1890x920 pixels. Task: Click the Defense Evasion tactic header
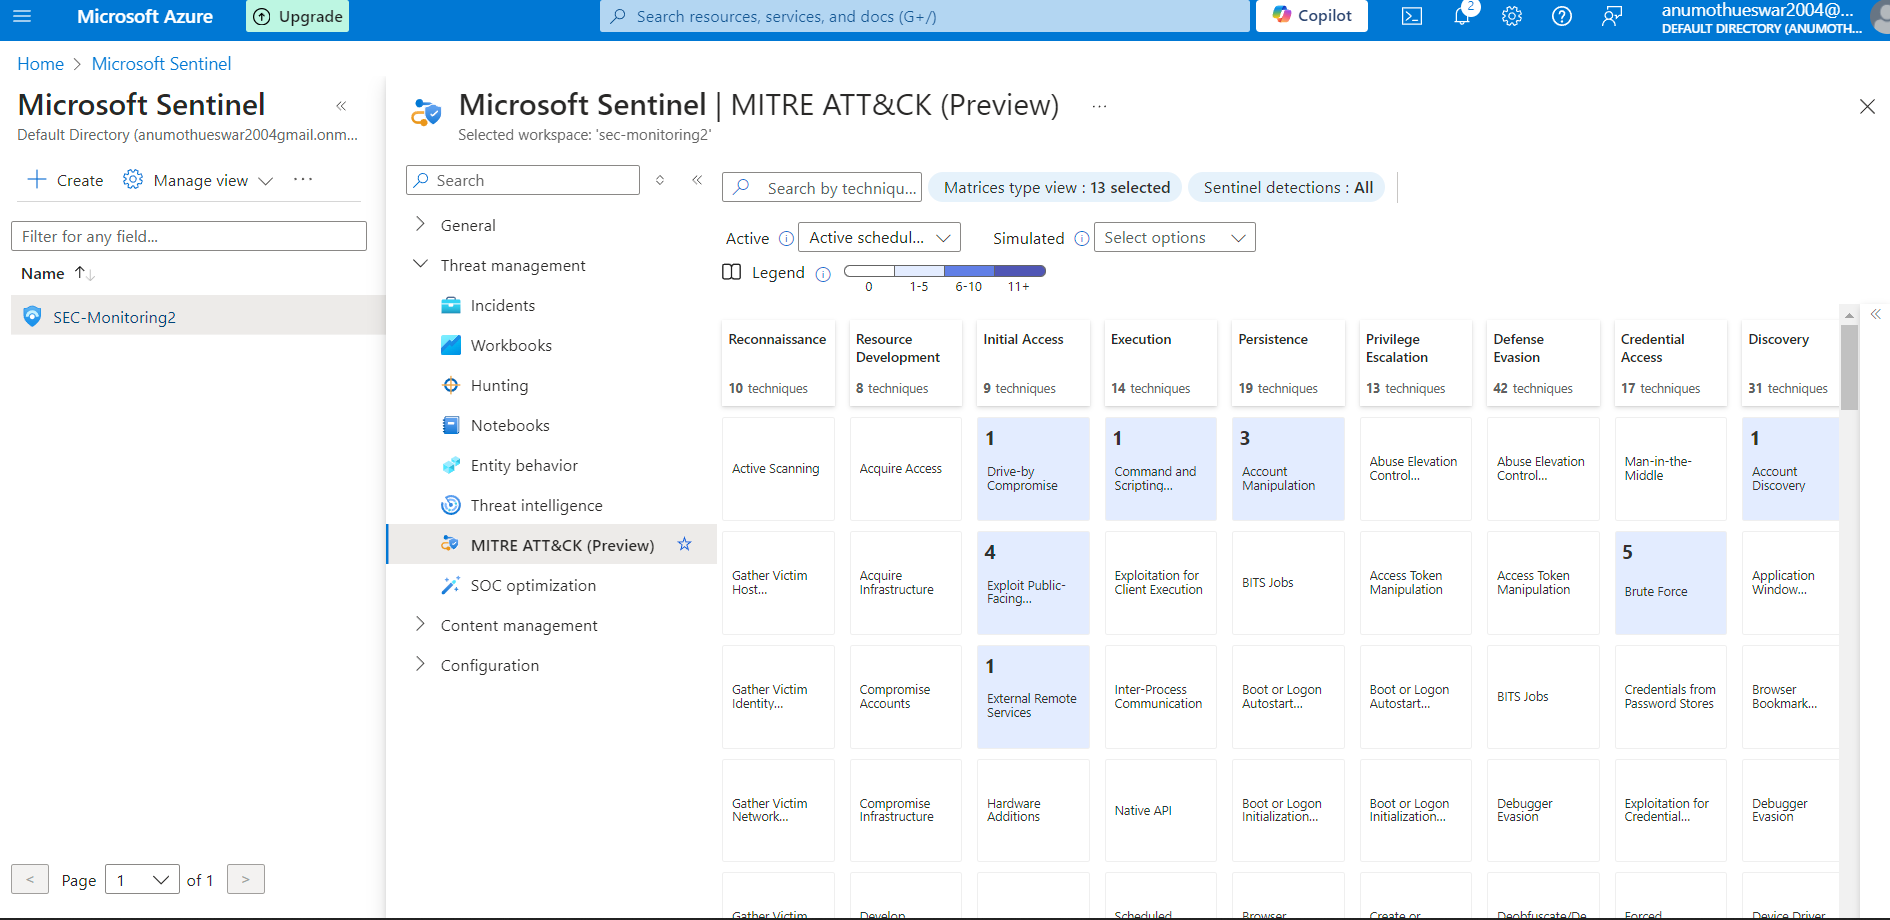1543,363
